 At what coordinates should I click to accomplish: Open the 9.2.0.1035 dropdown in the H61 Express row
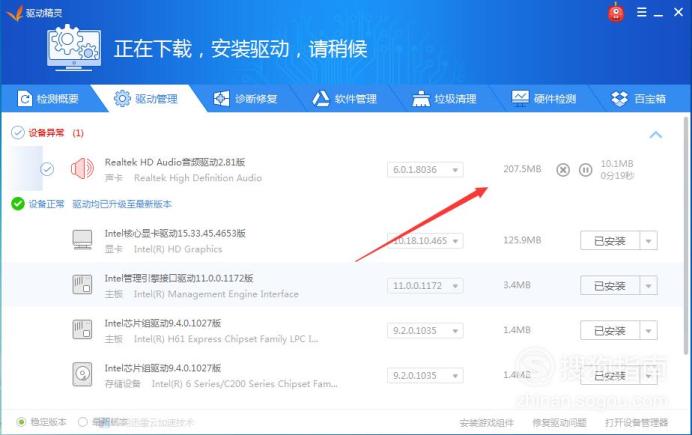coord(425,331)
